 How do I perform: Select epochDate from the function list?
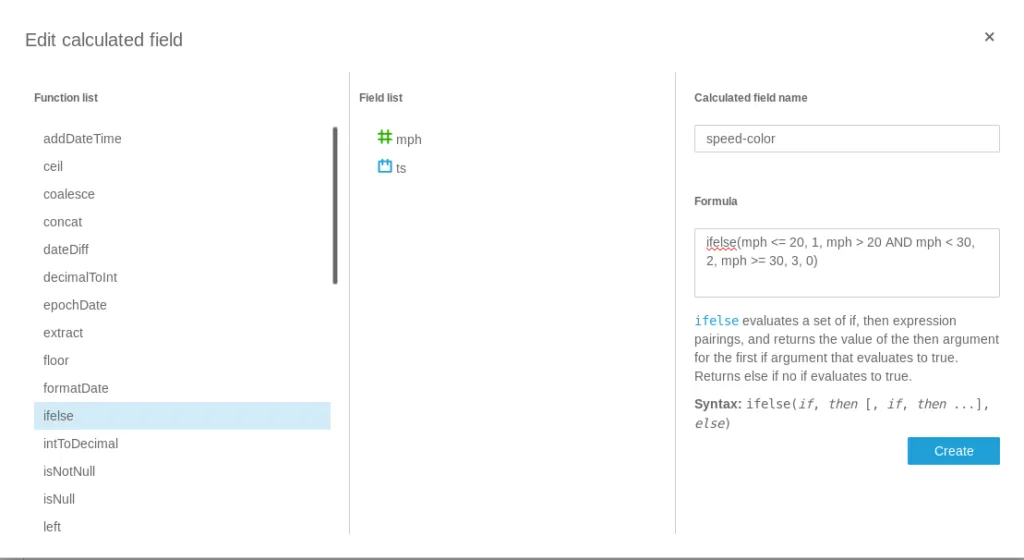point(75,305)
